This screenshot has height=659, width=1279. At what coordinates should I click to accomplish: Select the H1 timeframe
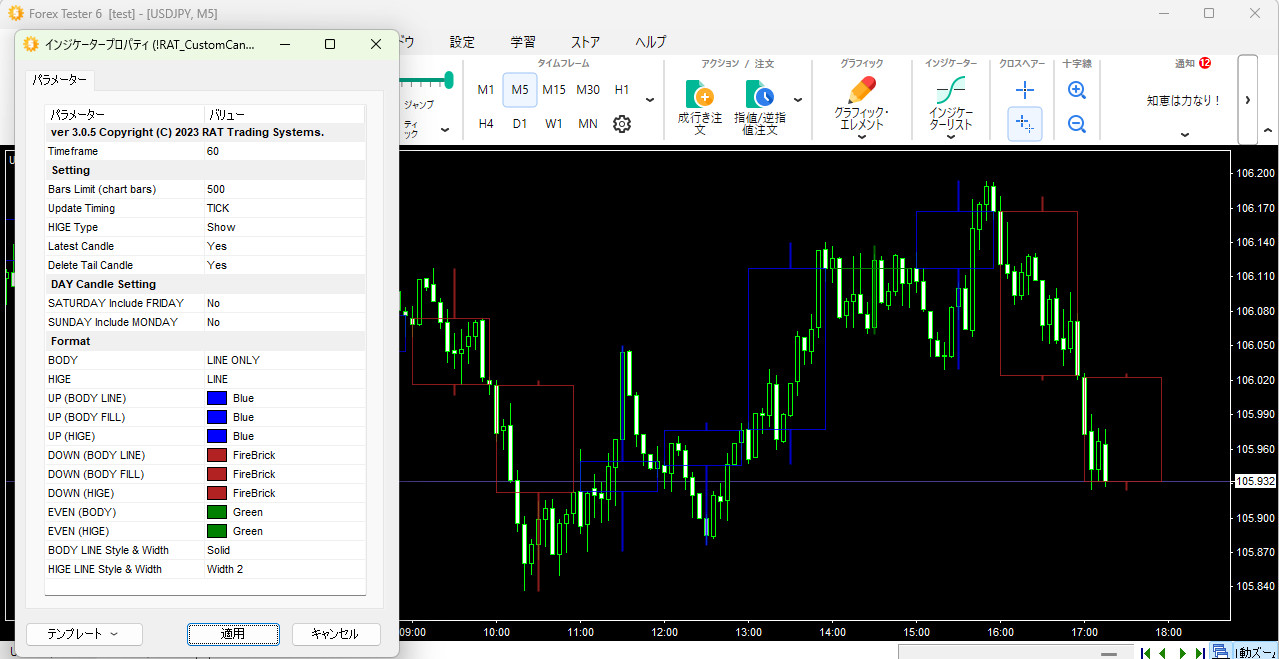click(x=622, y=90)
